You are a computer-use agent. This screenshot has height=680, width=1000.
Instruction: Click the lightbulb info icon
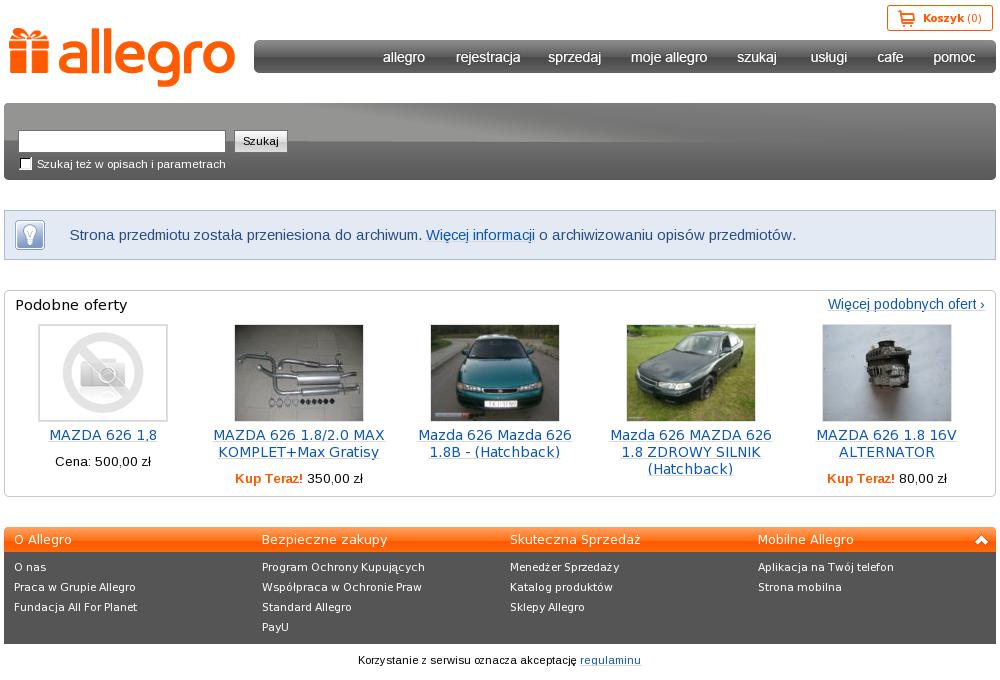point(30,235)
